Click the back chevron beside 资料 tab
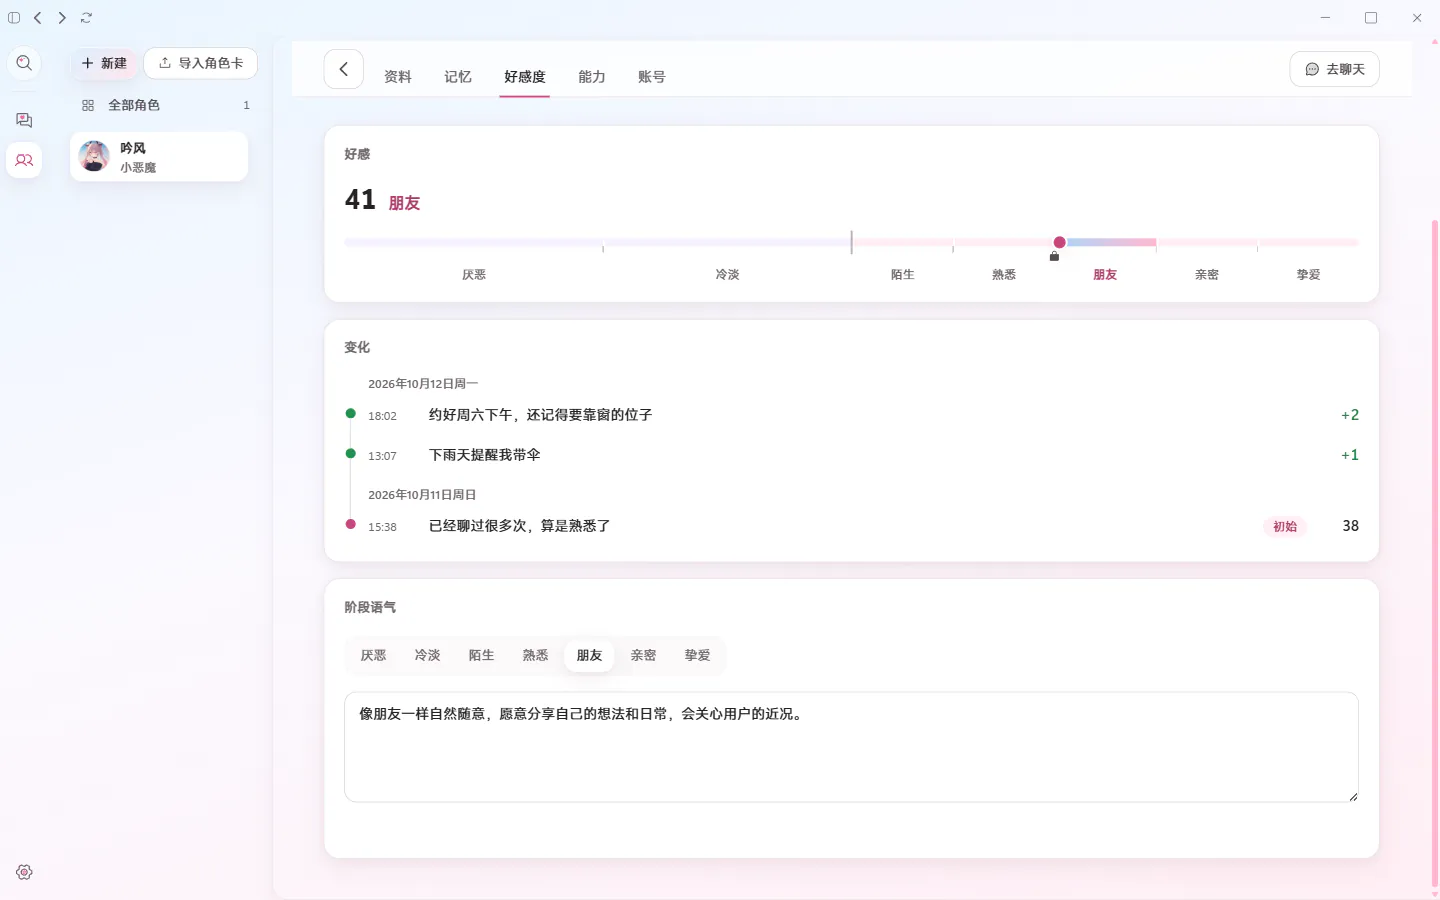Viewport: 1440px width, 900px height. click(x=343, y=69)
